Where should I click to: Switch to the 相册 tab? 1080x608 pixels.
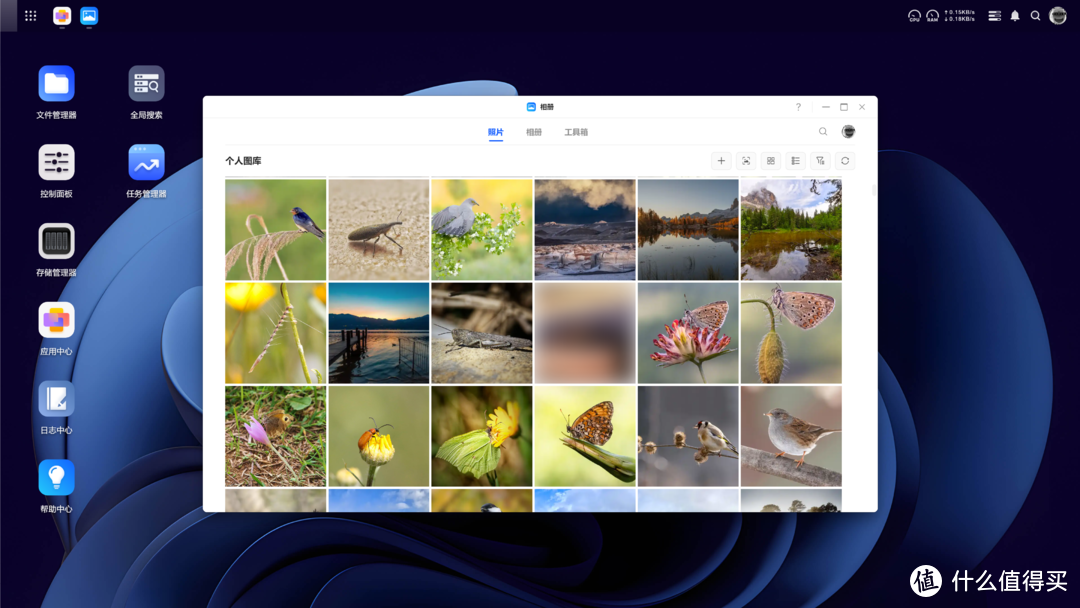tap(534, 132)
